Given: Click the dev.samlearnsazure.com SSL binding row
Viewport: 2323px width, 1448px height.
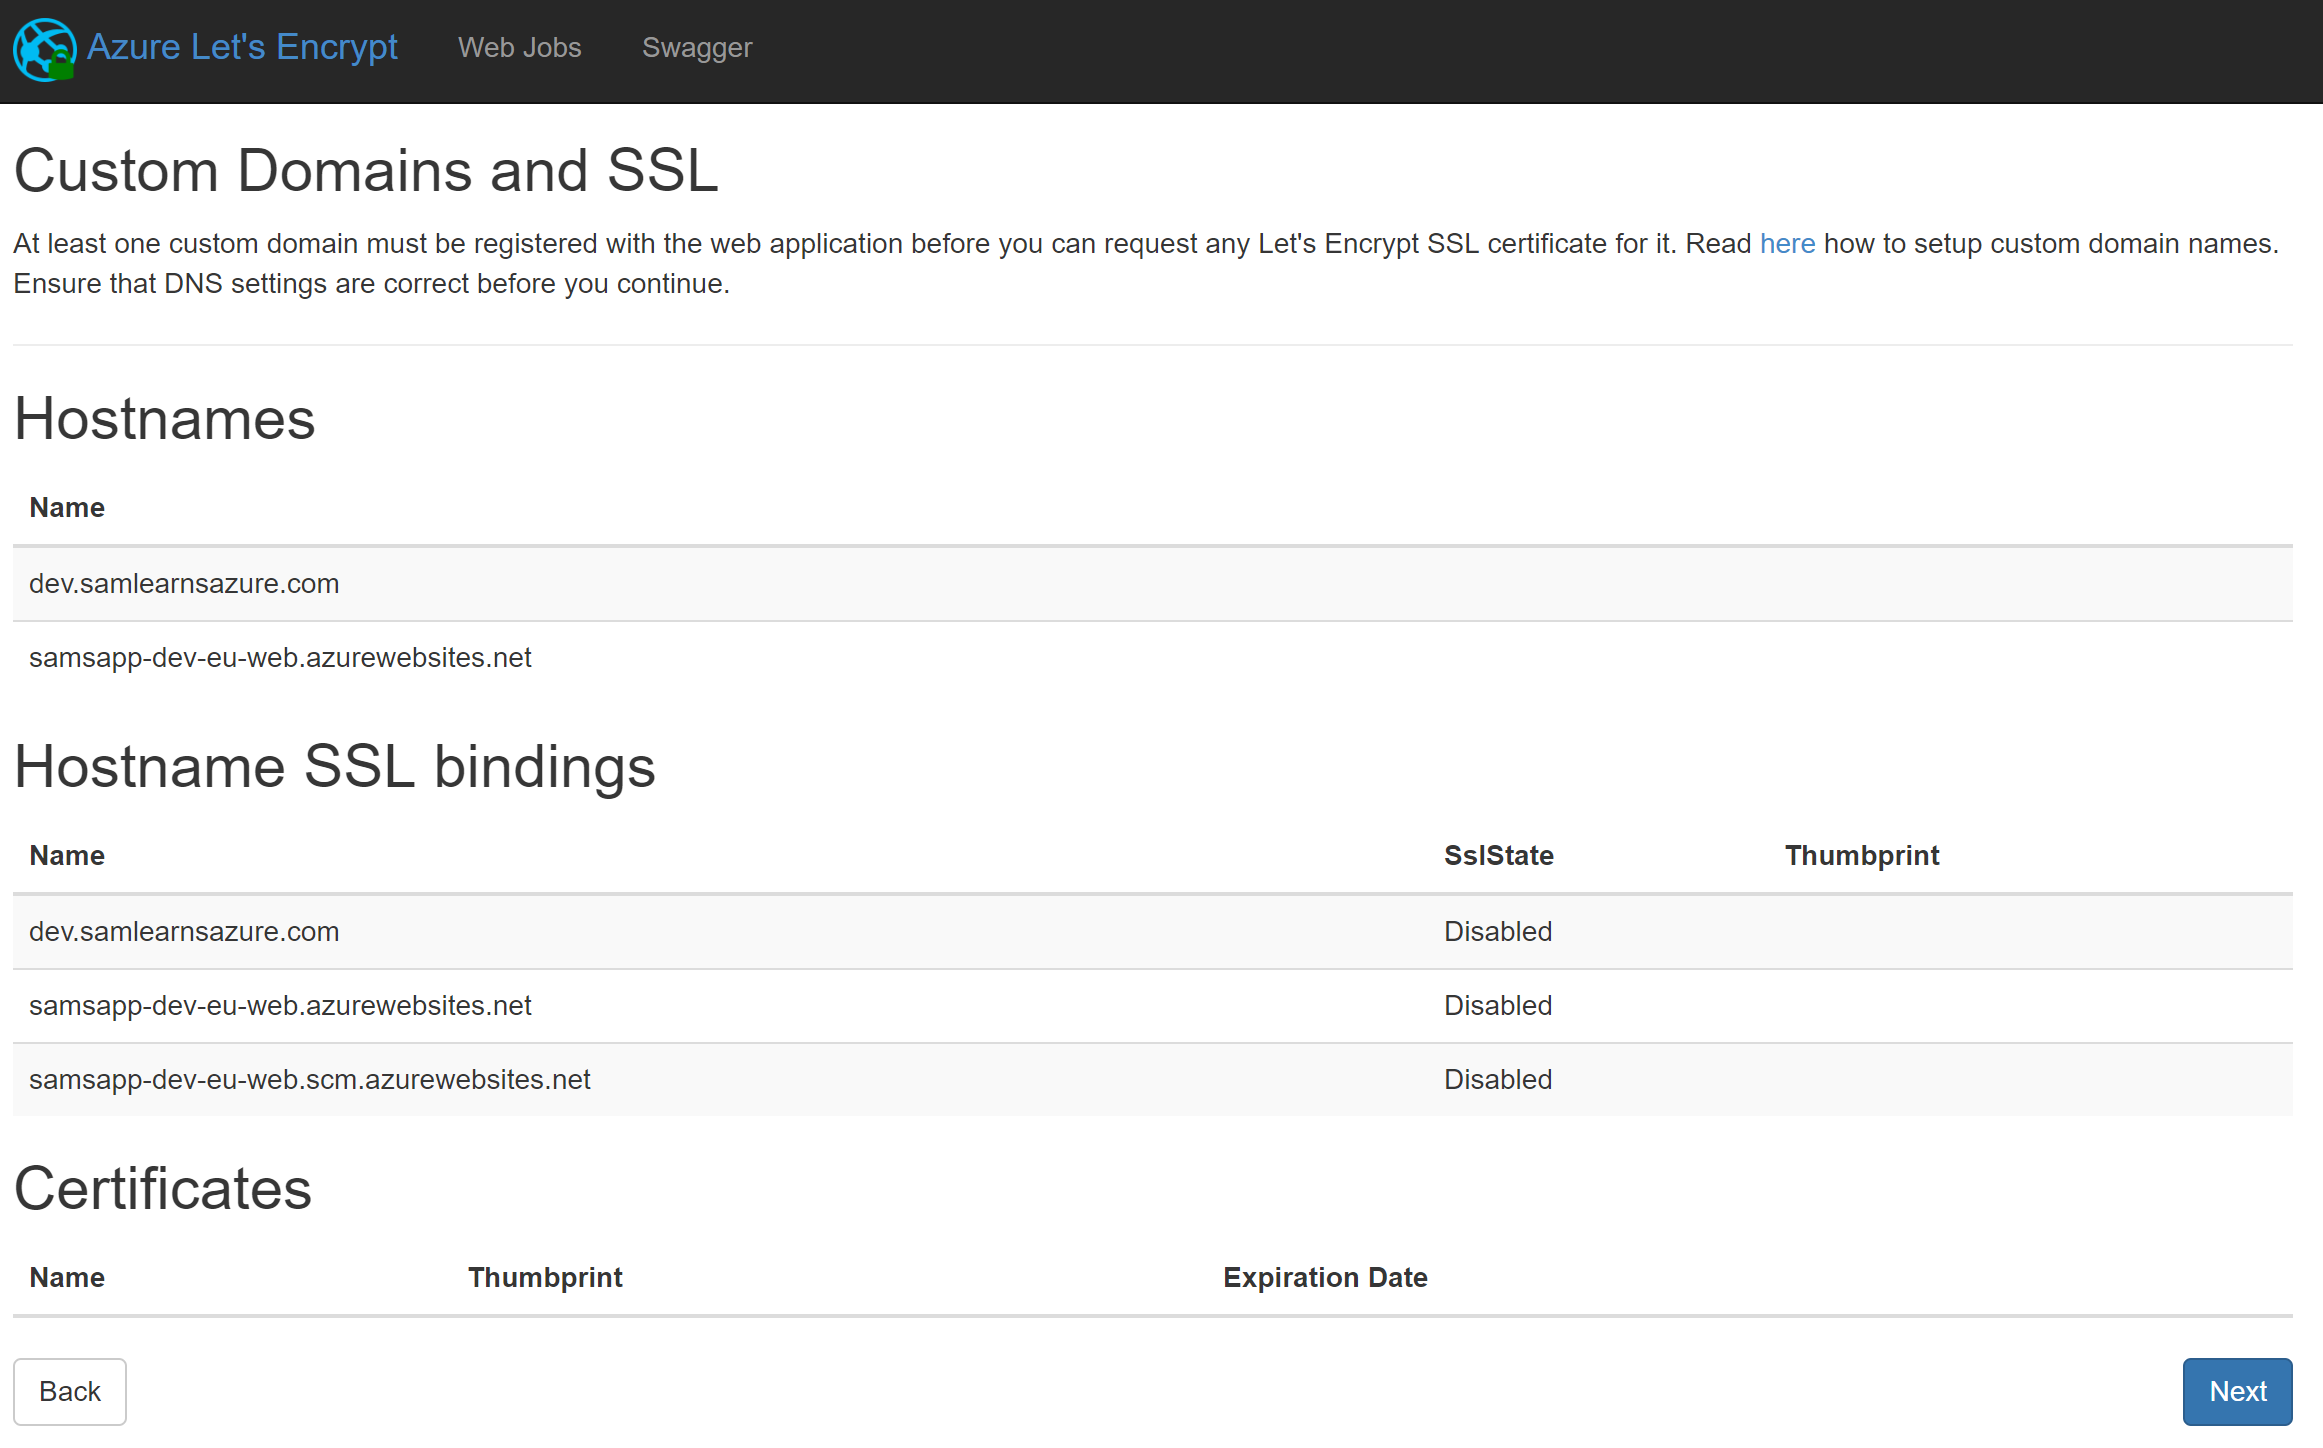Looking at the screenshot, I should tap(184, 931).
